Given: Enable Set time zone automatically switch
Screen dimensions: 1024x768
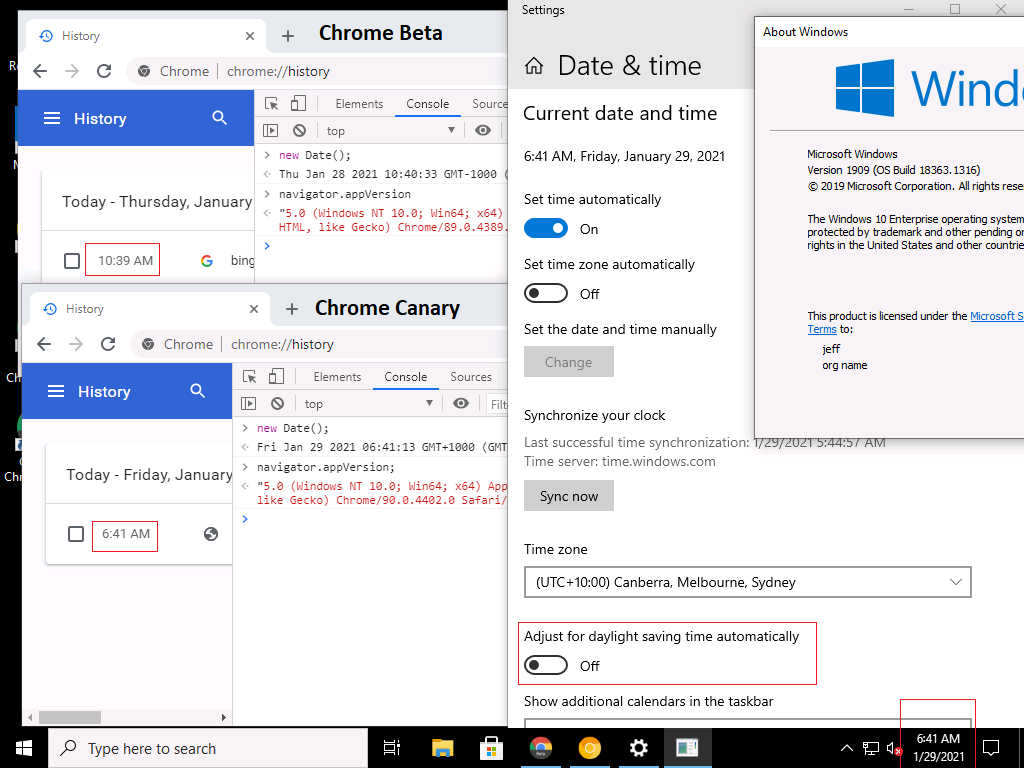Looking at the screenshot, I should click(546, 294).
